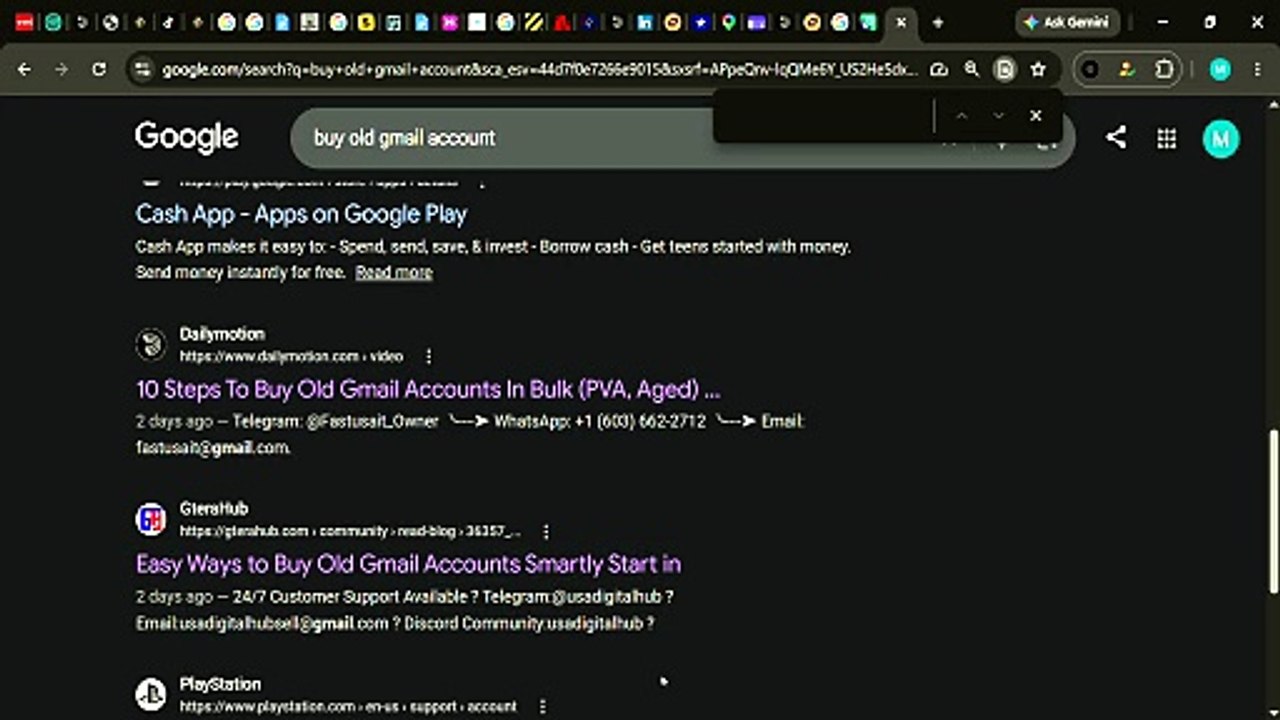Viewport: 1280px width, 720px height.
Task: Open the Extensions puzzle icon
Action: 1164,69
